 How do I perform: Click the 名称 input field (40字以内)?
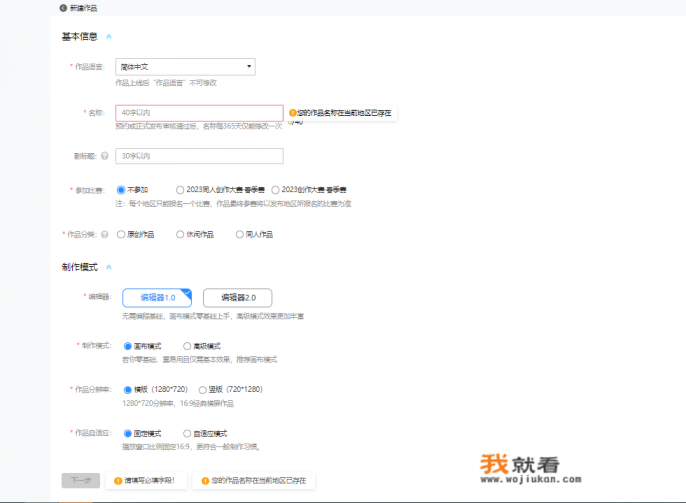pos(200,113)
